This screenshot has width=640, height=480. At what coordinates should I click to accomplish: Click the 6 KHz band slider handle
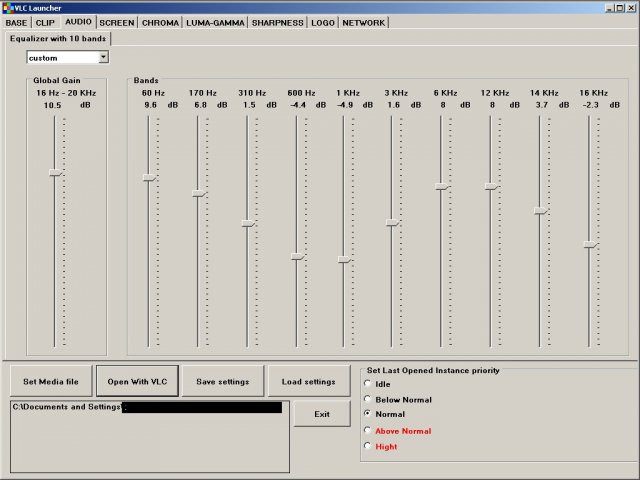442,187
